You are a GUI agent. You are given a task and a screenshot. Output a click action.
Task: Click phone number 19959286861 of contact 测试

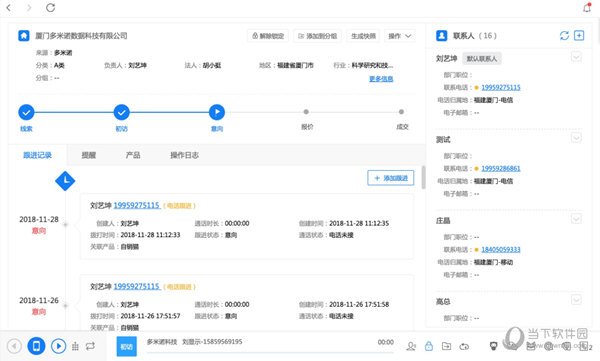pos(501,168)
